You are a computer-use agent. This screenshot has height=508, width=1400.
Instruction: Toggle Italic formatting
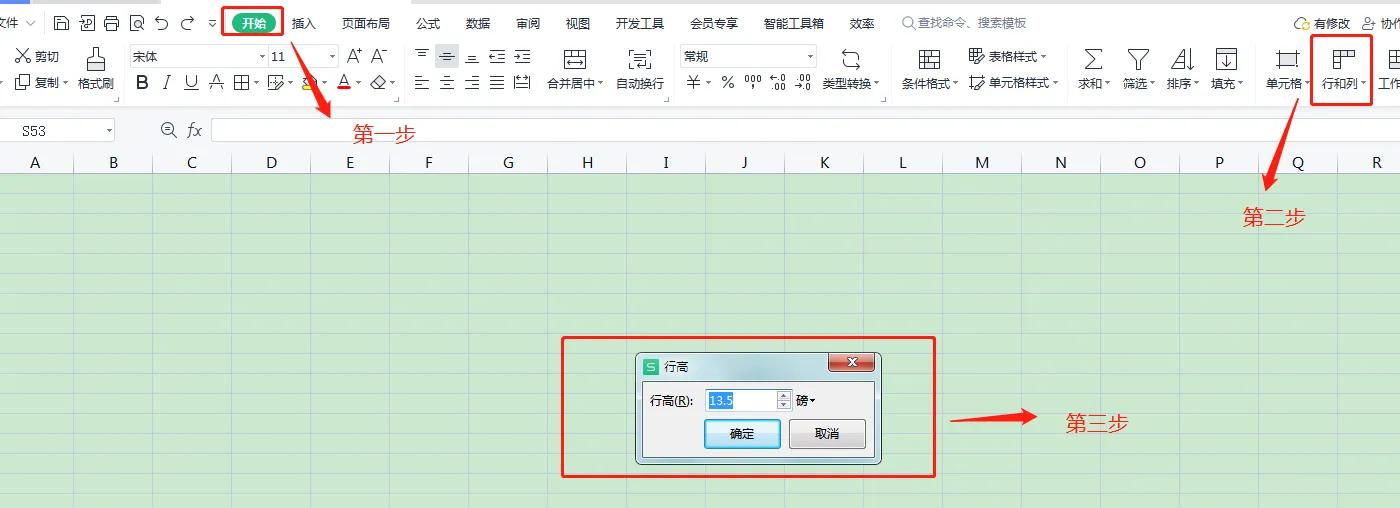pos(167,83)
